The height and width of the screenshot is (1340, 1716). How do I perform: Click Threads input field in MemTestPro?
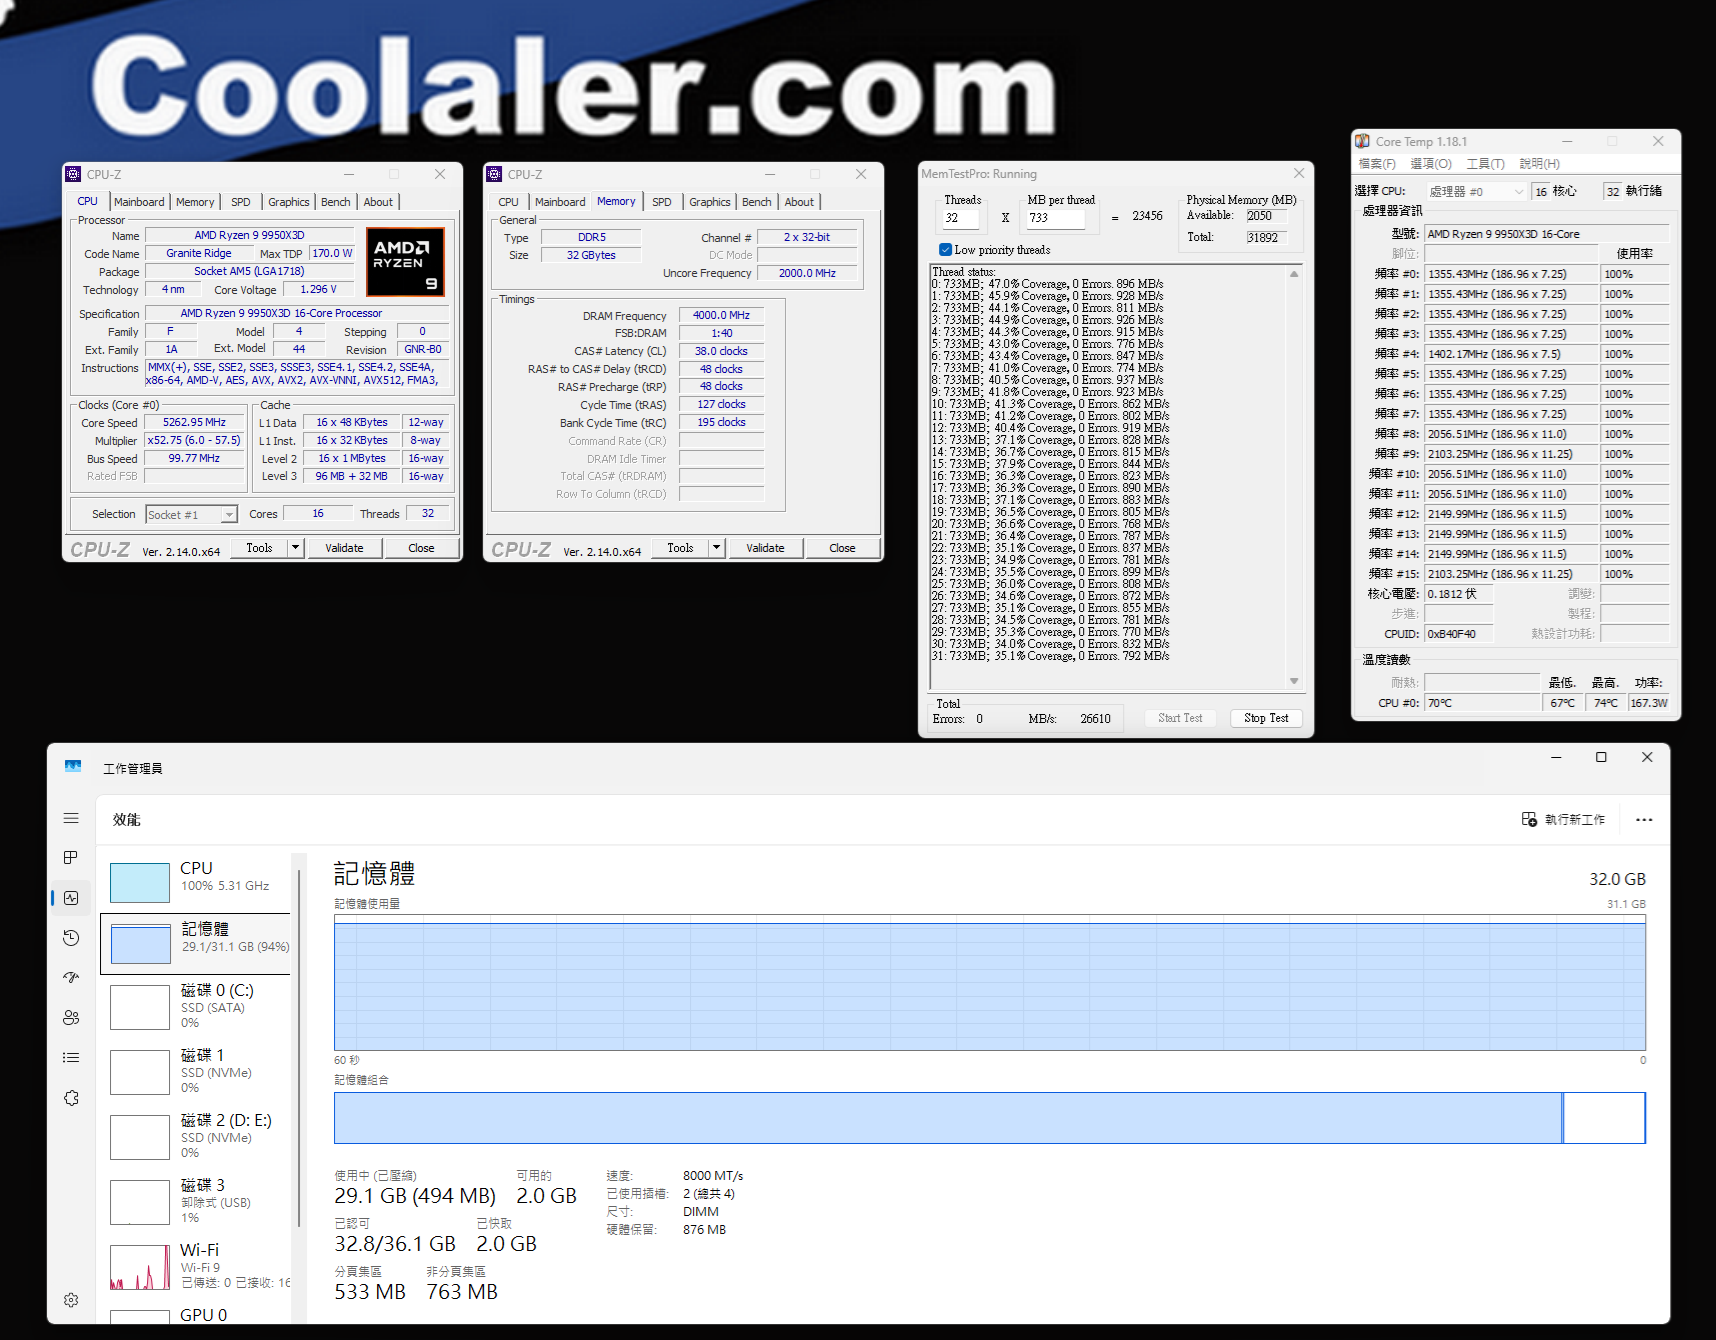tap(963, 218)
